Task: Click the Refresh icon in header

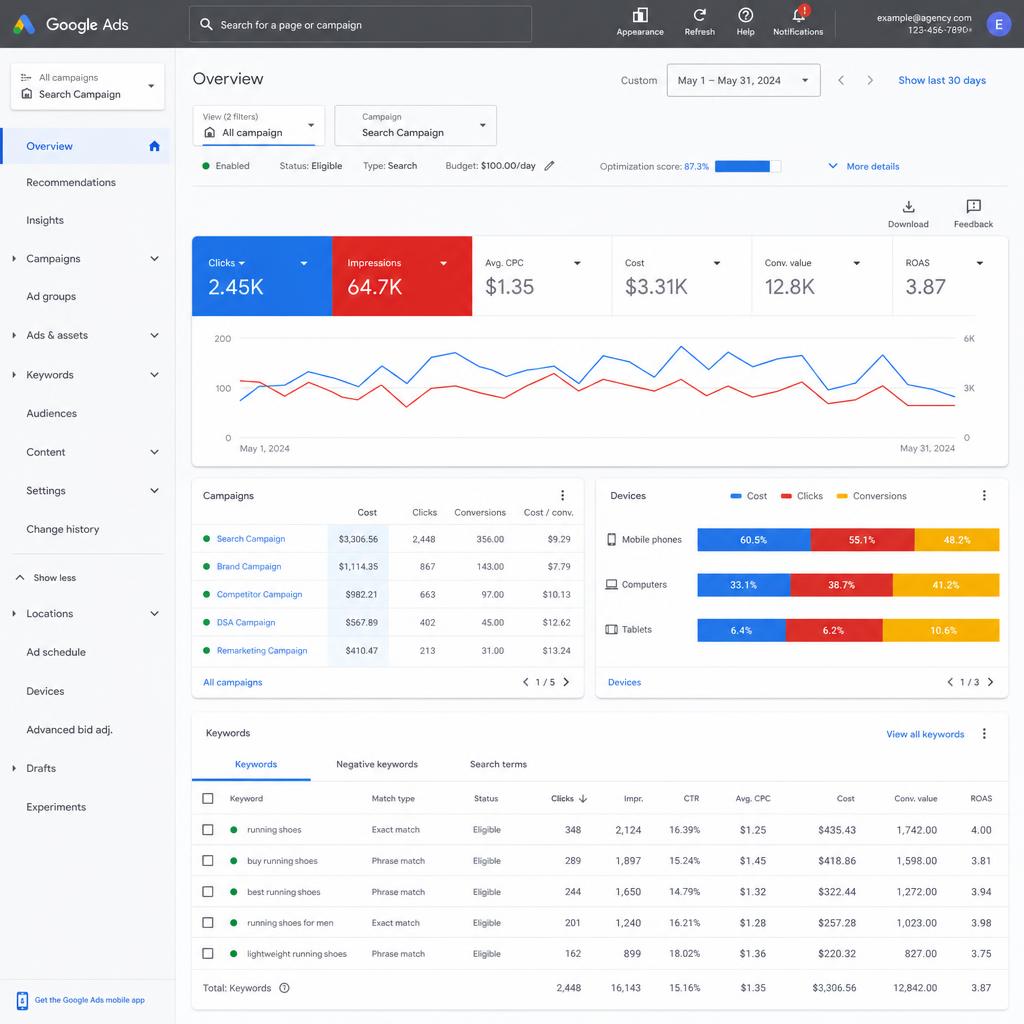Action: [699, 15]
